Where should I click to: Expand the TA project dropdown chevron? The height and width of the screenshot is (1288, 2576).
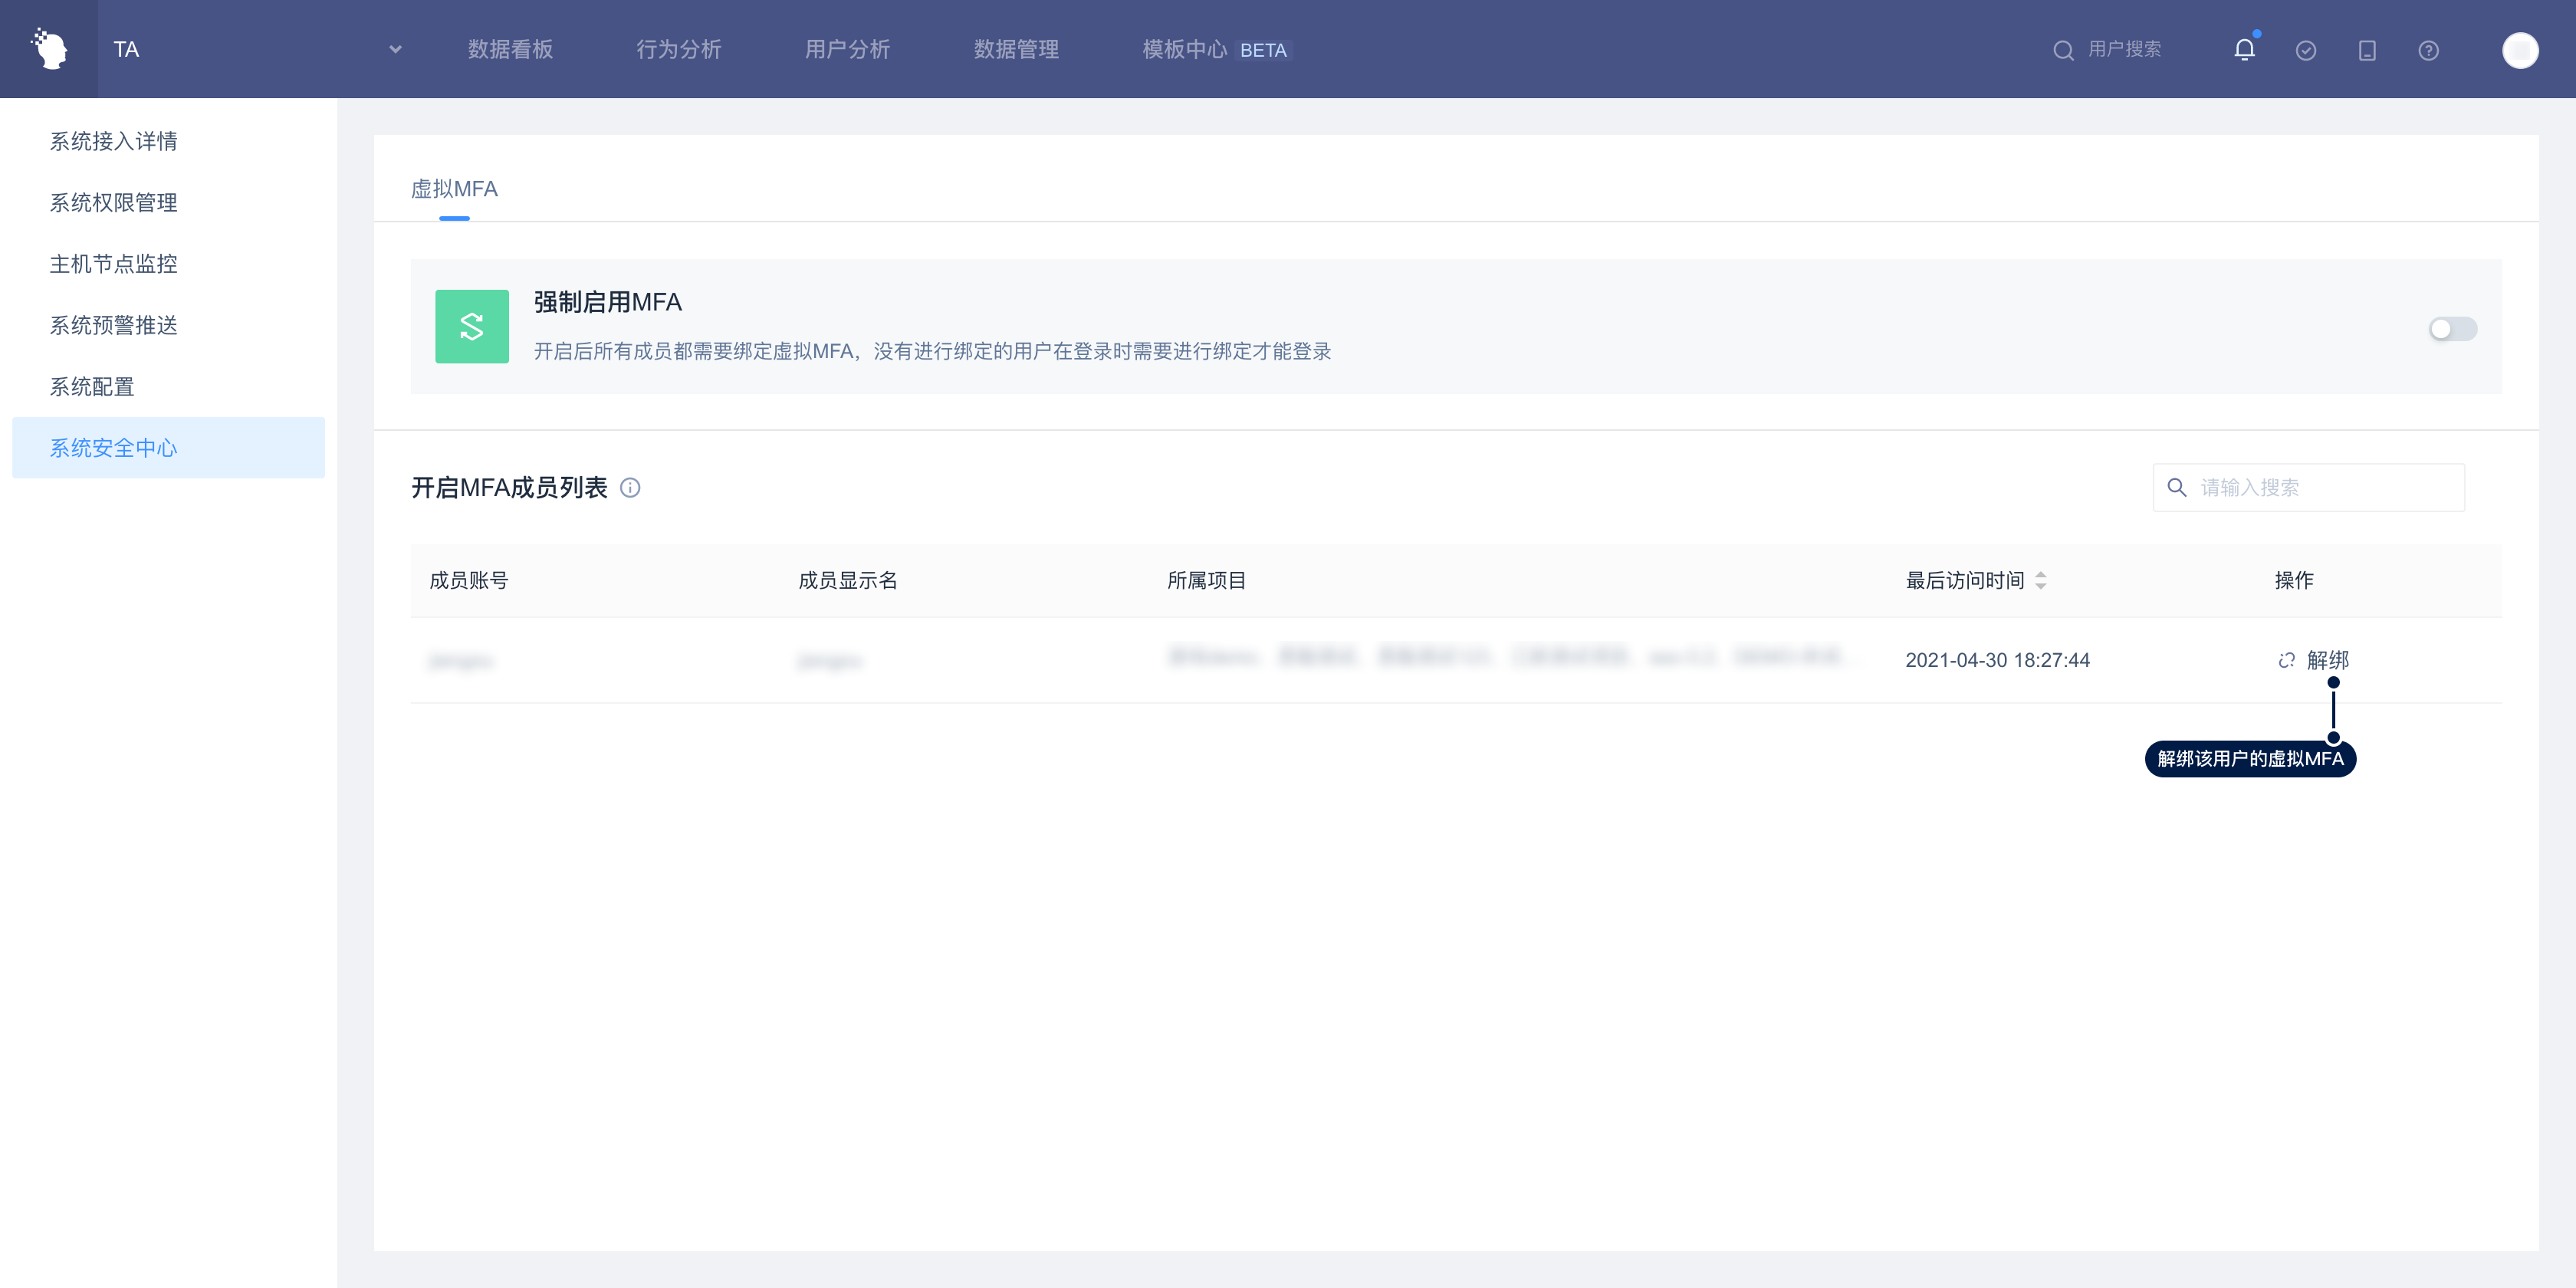(395, 49)
